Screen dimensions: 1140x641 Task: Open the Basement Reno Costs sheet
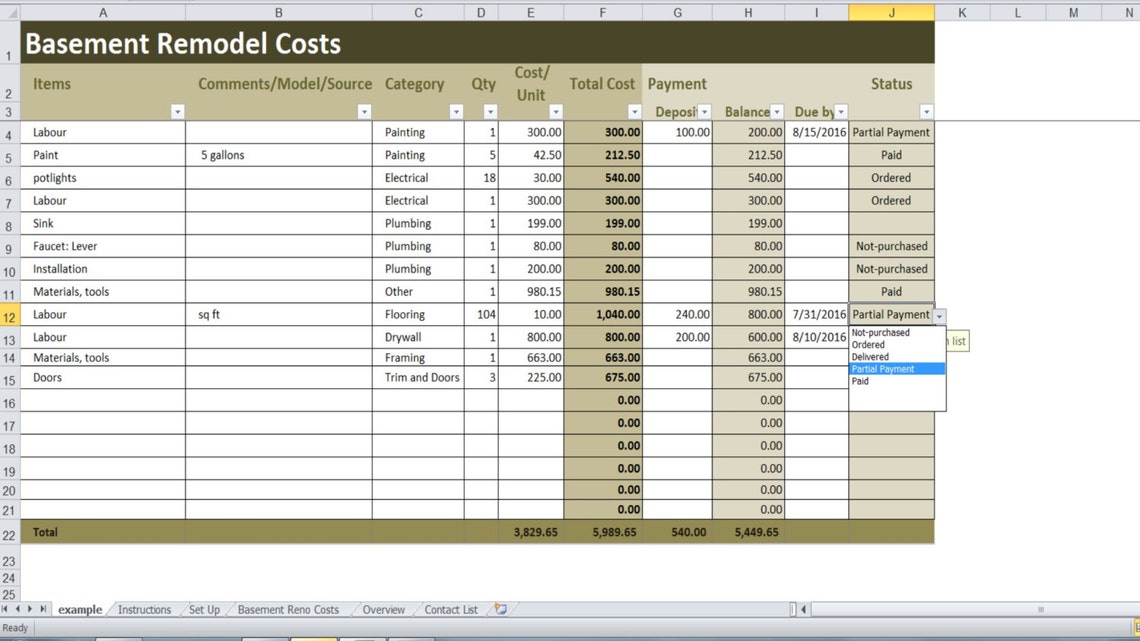coord(288,609)
